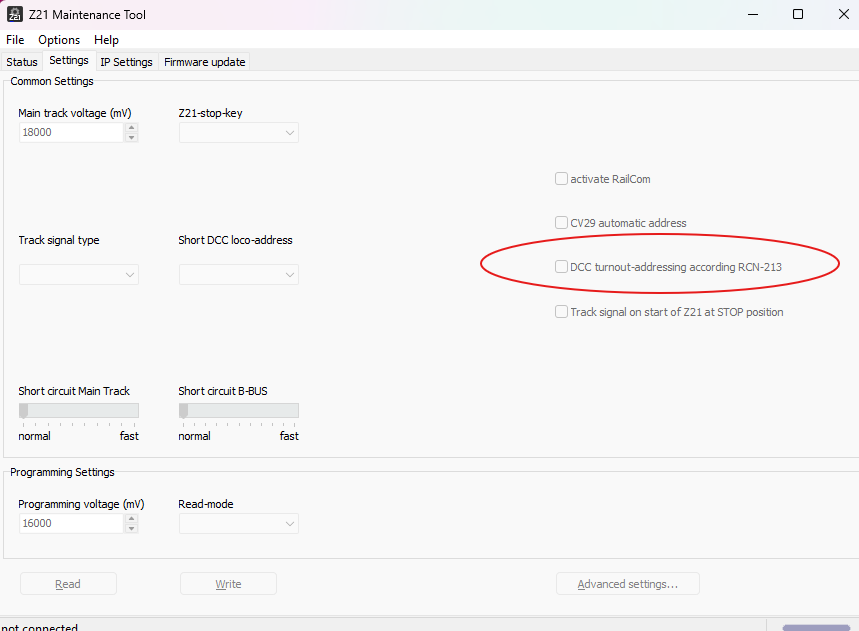
Task: Toggle CV29 automatic address checkbox
Action: coord(562,223)
